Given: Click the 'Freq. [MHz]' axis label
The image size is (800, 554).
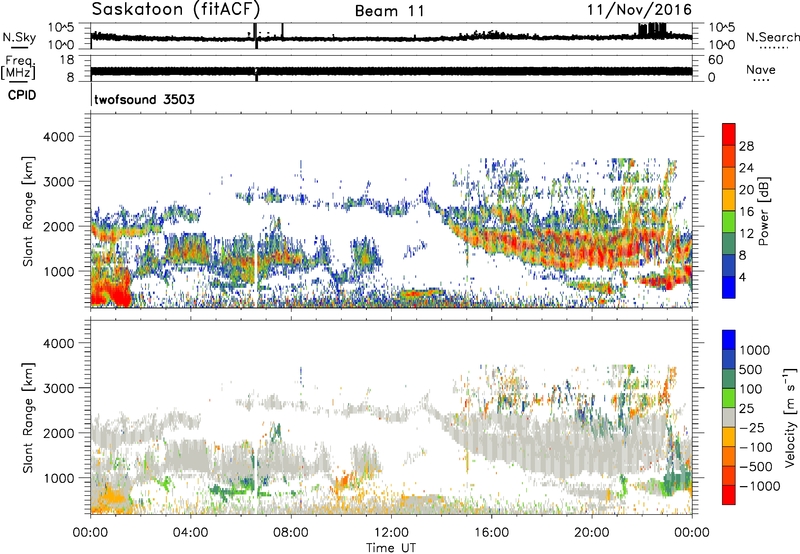Looking at the screenshot, I should (x=18, y=67).
